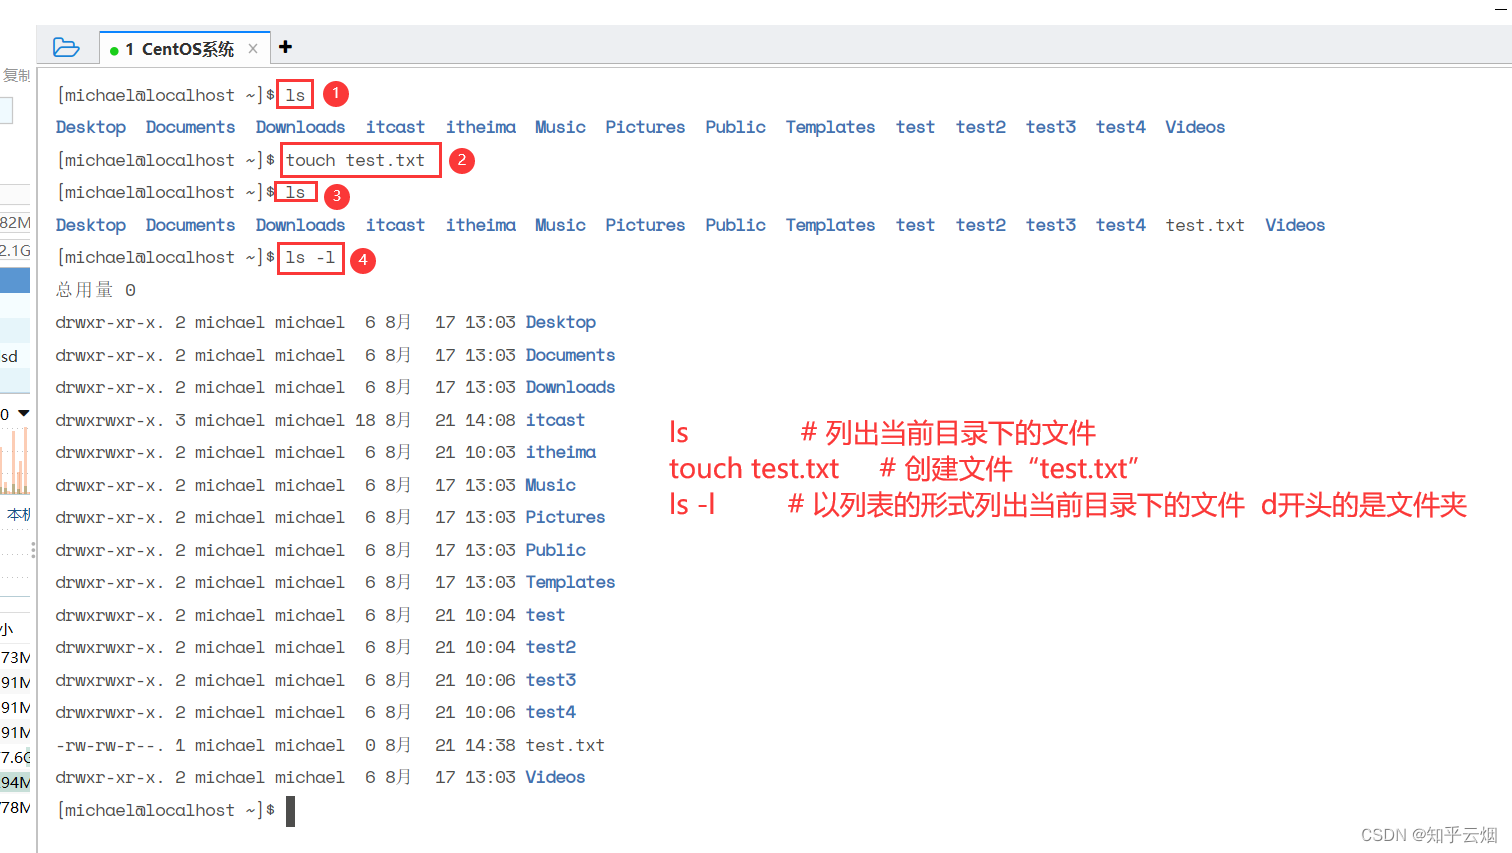Click the sidebar splitter handle dots
Viewport: 1512px width, 853px height.
[x=33, y=550]
